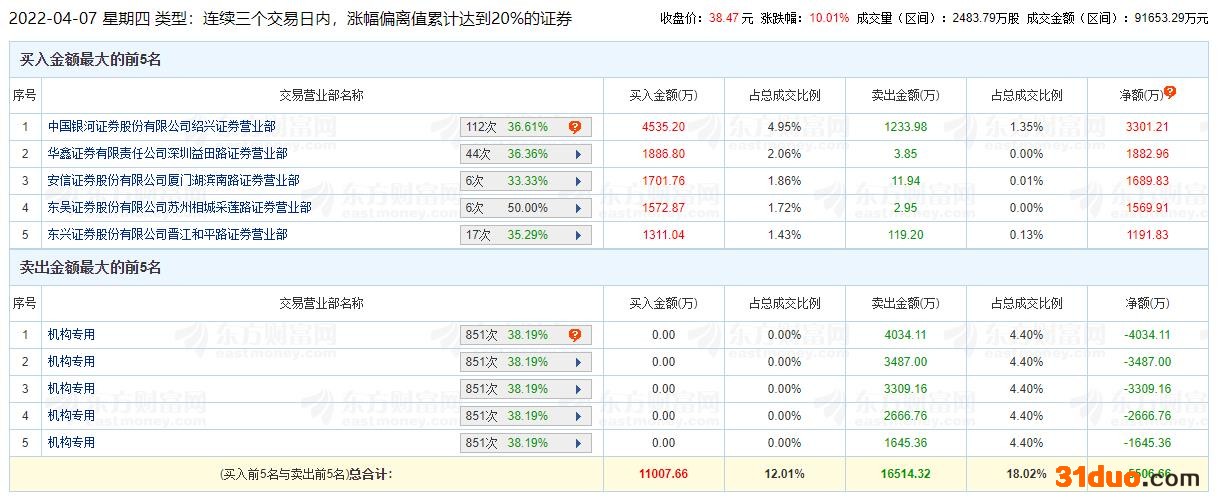1218x499 pixels.
Task: Expand the 机构专用 row with 2666.76 sold
Action: pos(578,416)
